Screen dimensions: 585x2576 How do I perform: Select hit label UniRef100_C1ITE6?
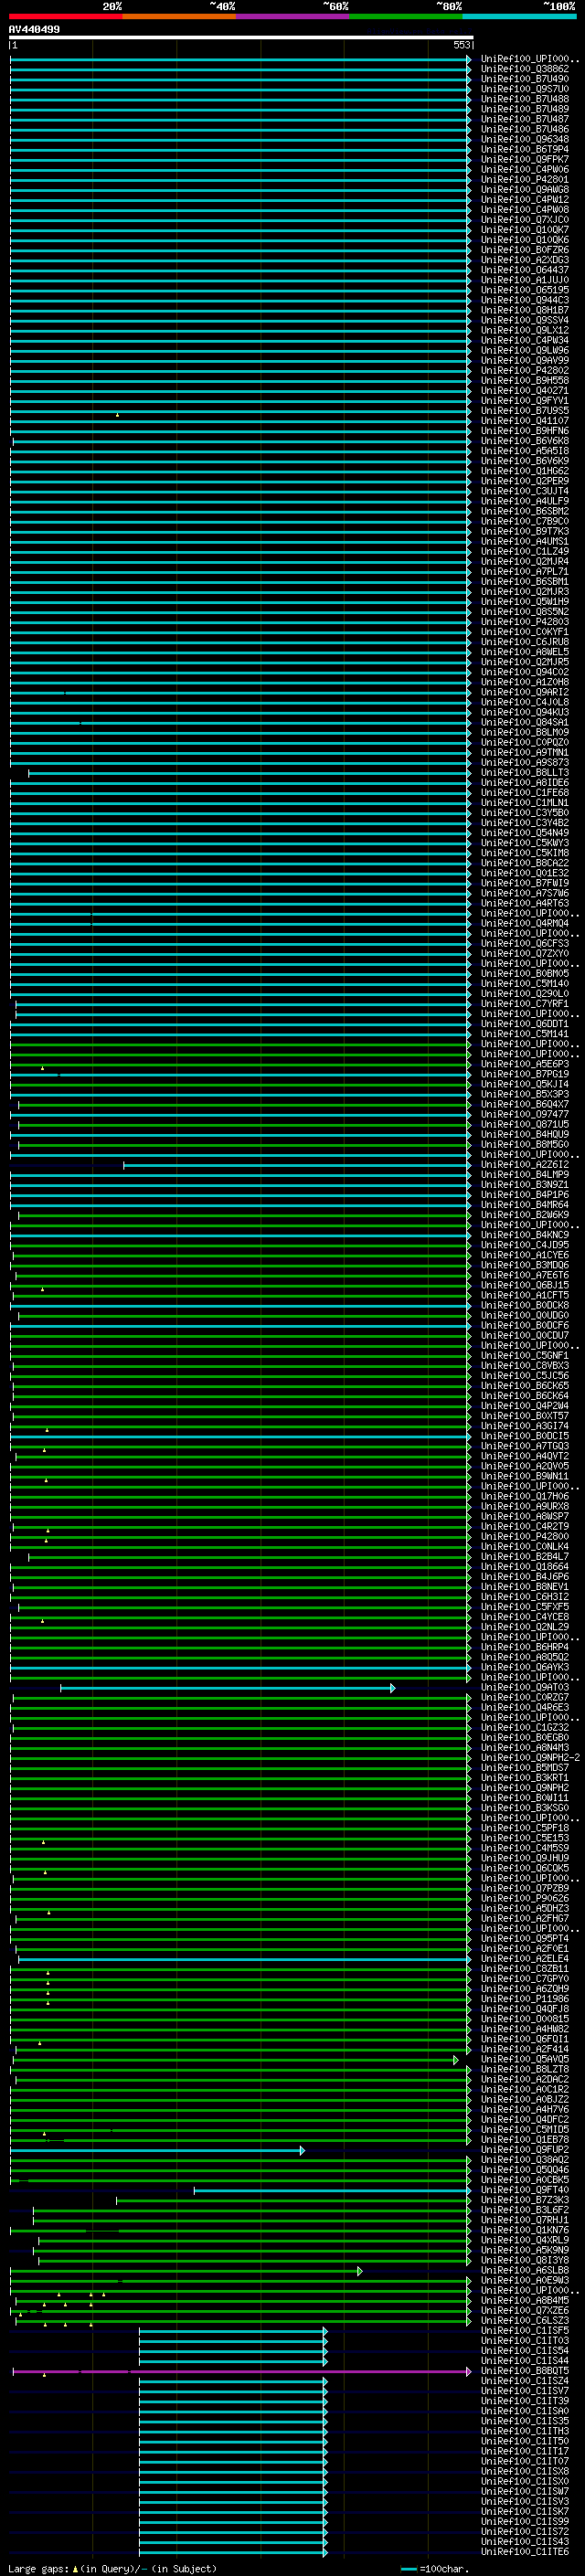click(524, 2551)
